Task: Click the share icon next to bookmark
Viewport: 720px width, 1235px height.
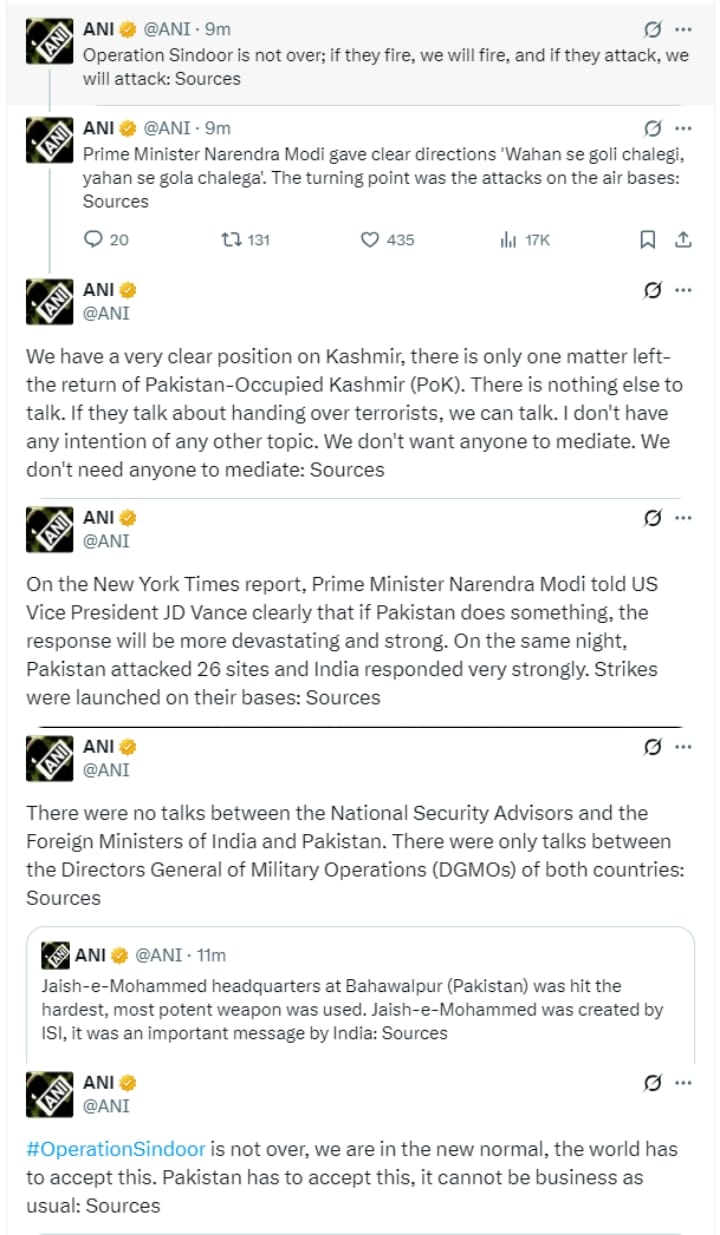Action: click(x=683, y=239)
